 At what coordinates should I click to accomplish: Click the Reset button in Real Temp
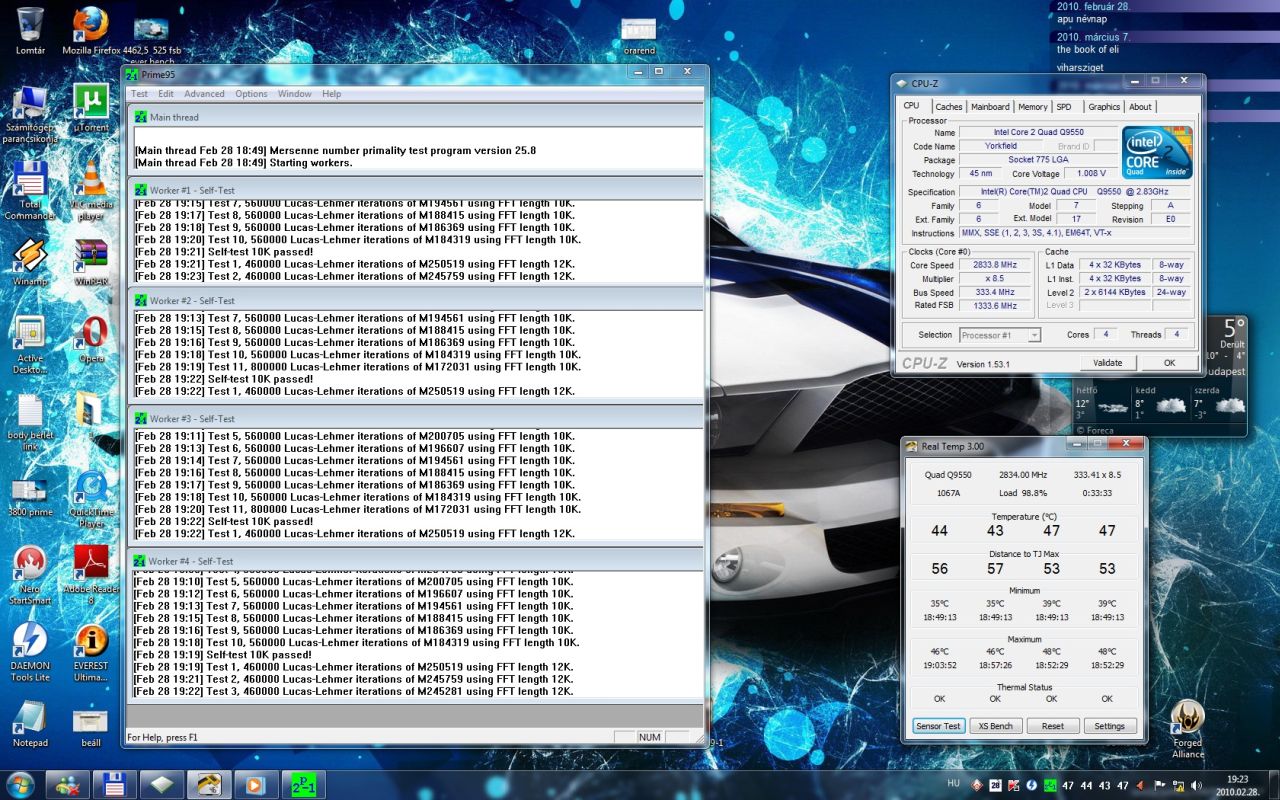1052,726
